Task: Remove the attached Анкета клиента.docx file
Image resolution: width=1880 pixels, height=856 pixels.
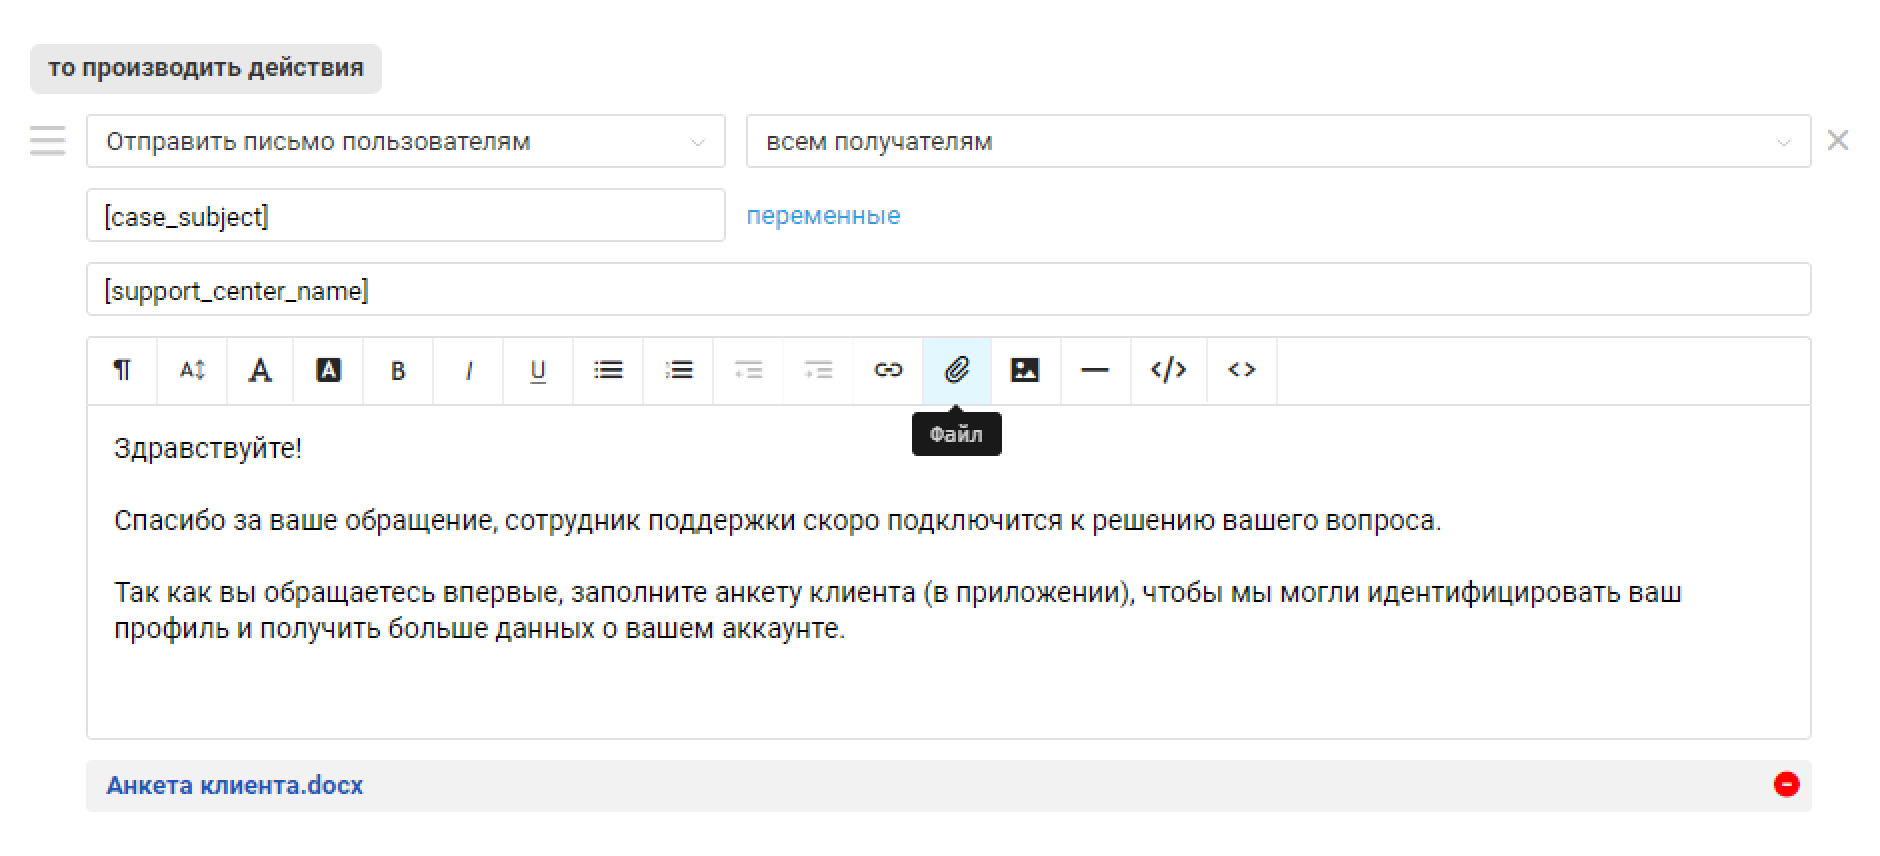Action: tap(1786, 785)
